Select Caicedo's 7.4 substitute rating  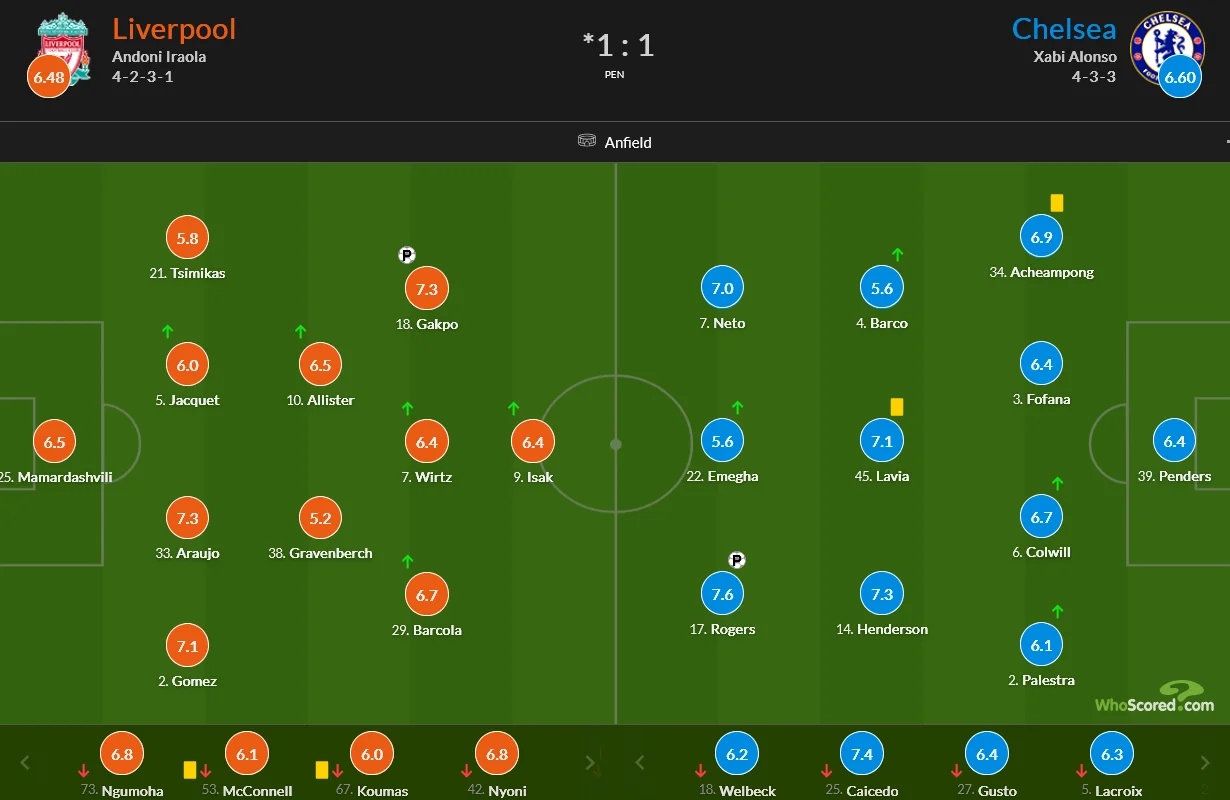click(862, 755)
